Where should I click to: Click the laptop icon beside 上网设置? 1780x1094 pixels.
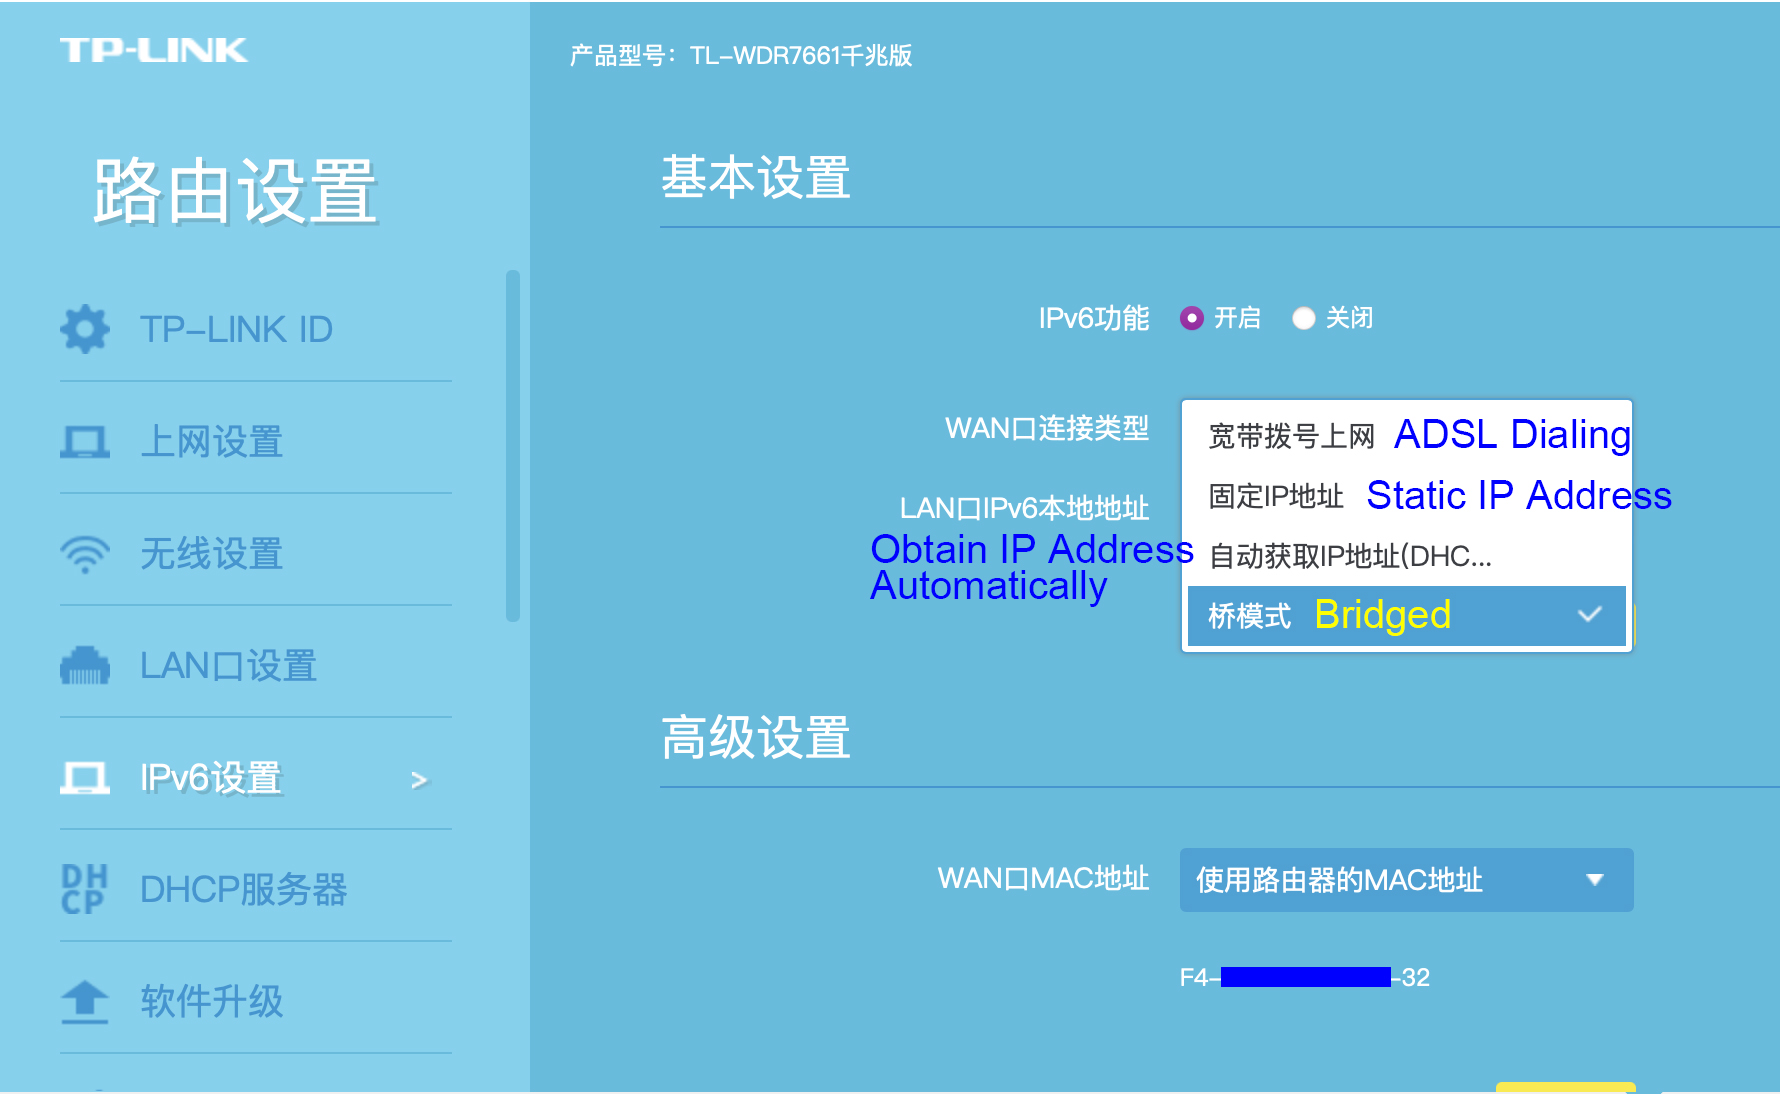pos(85,441)
